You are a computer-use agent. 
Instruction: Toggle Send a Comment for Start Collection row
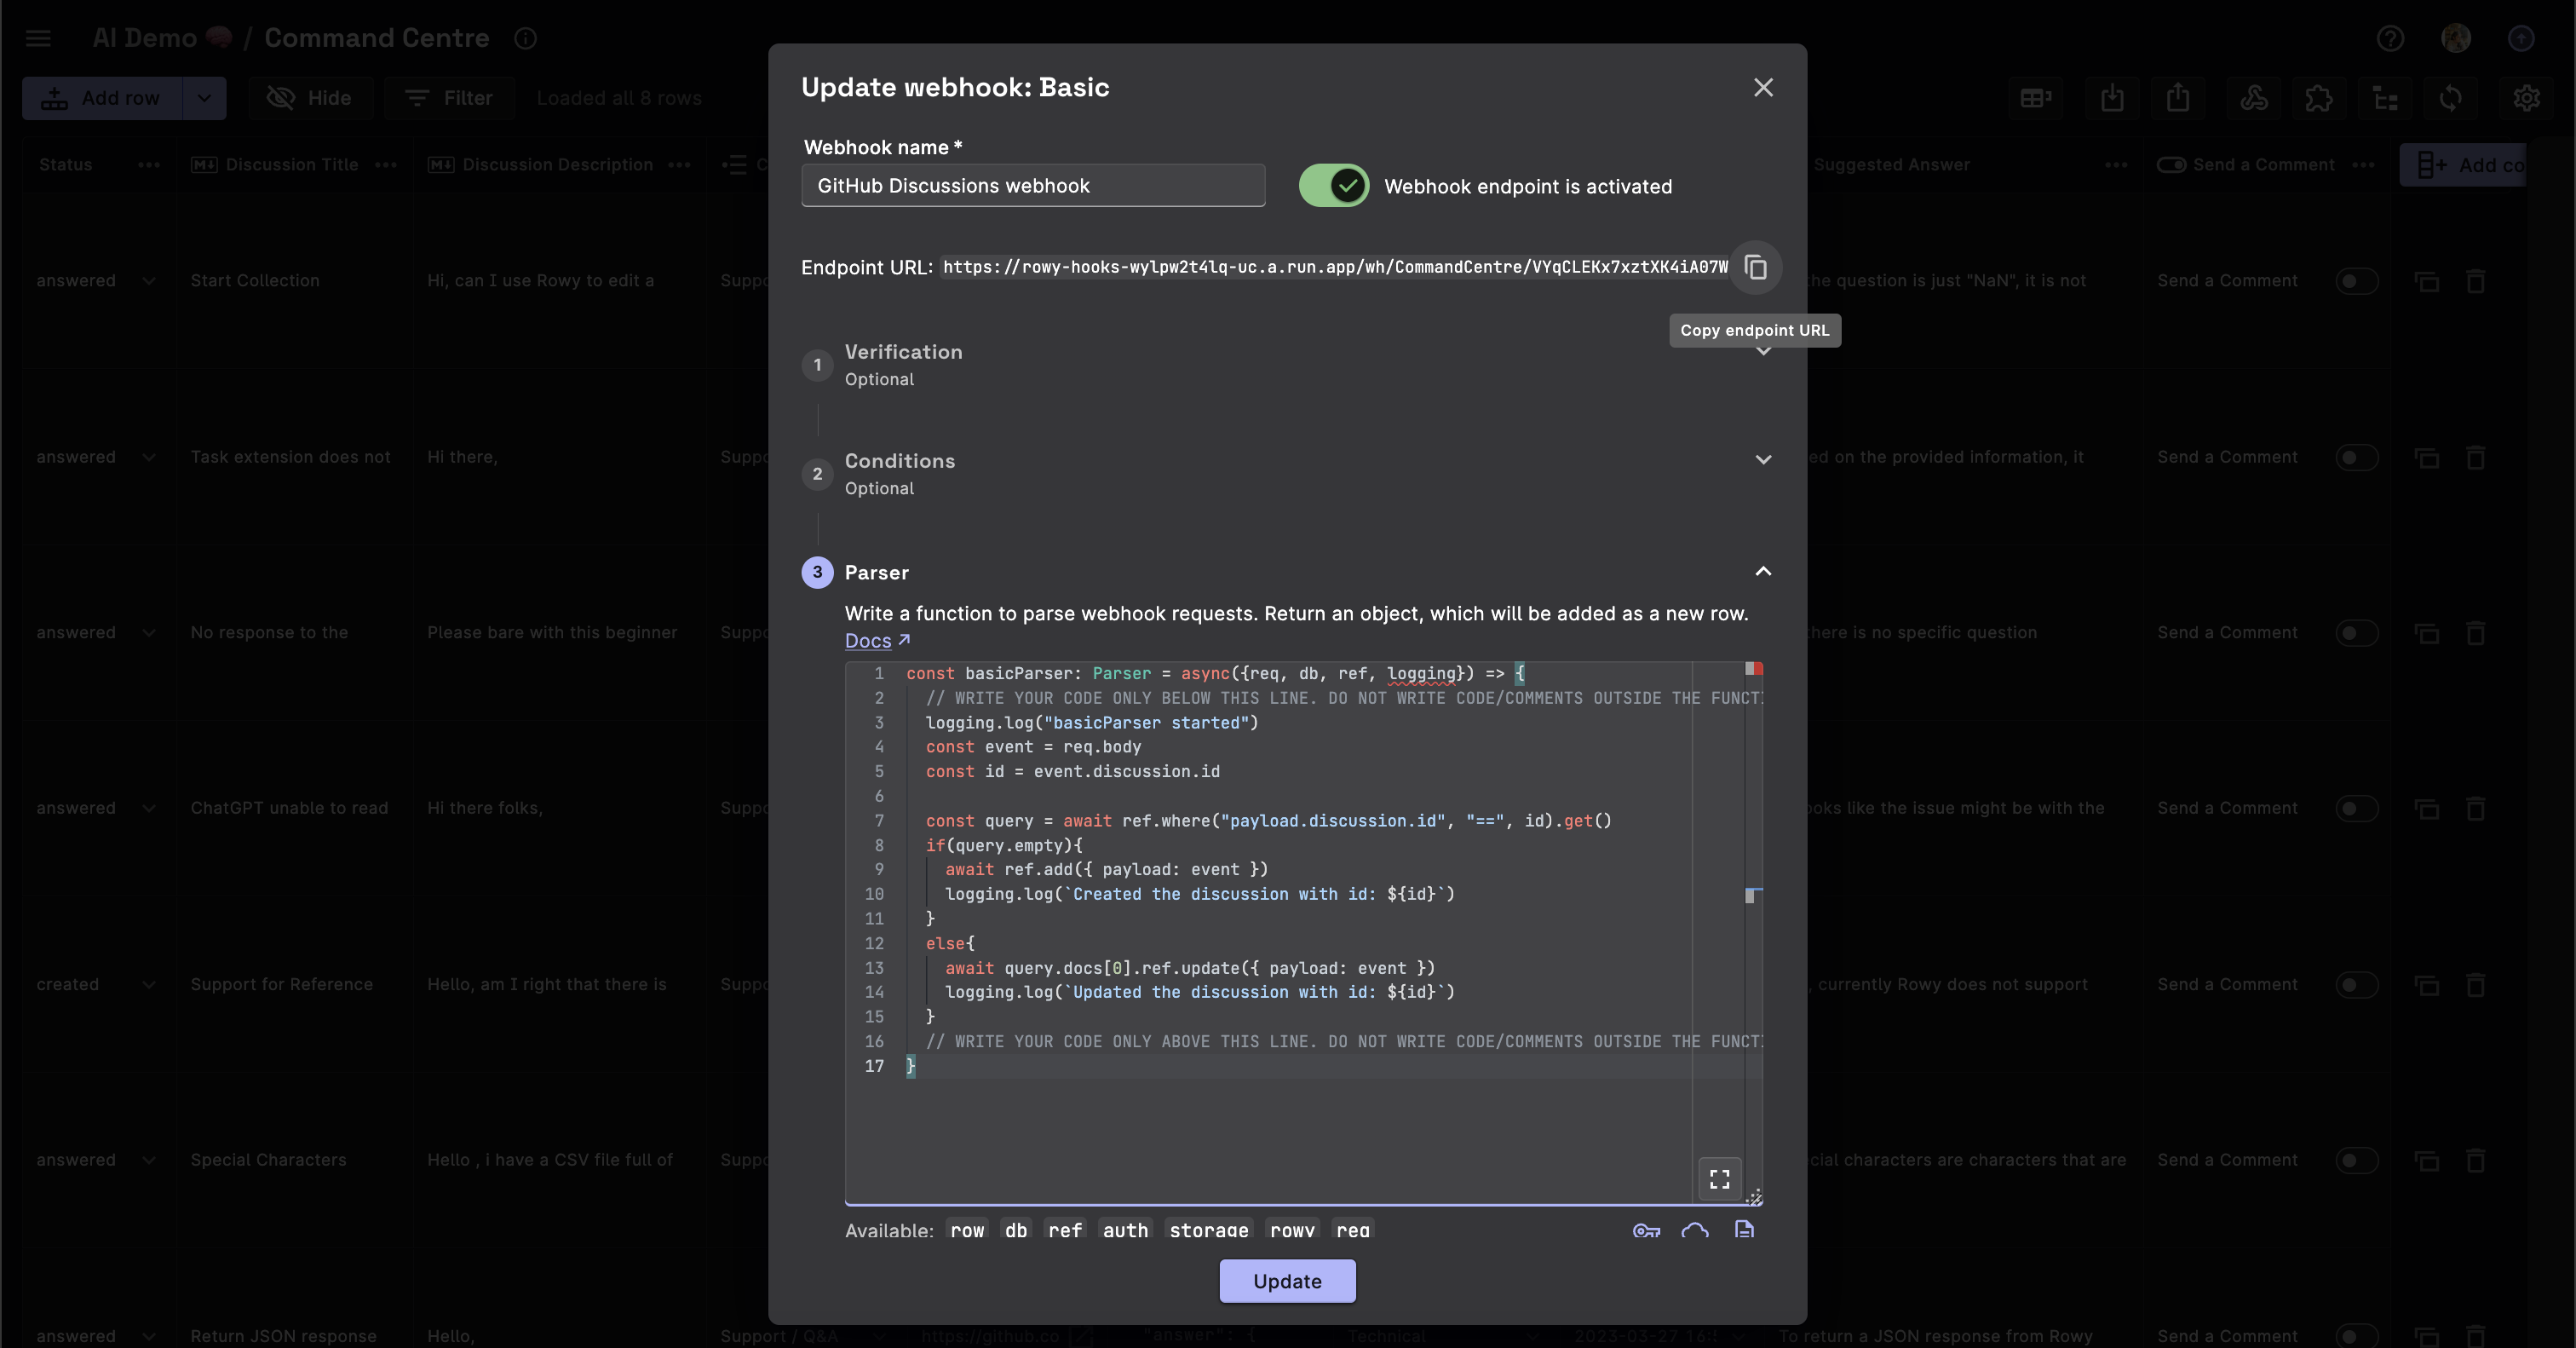pyautogui.click(x=2356, y=281)
